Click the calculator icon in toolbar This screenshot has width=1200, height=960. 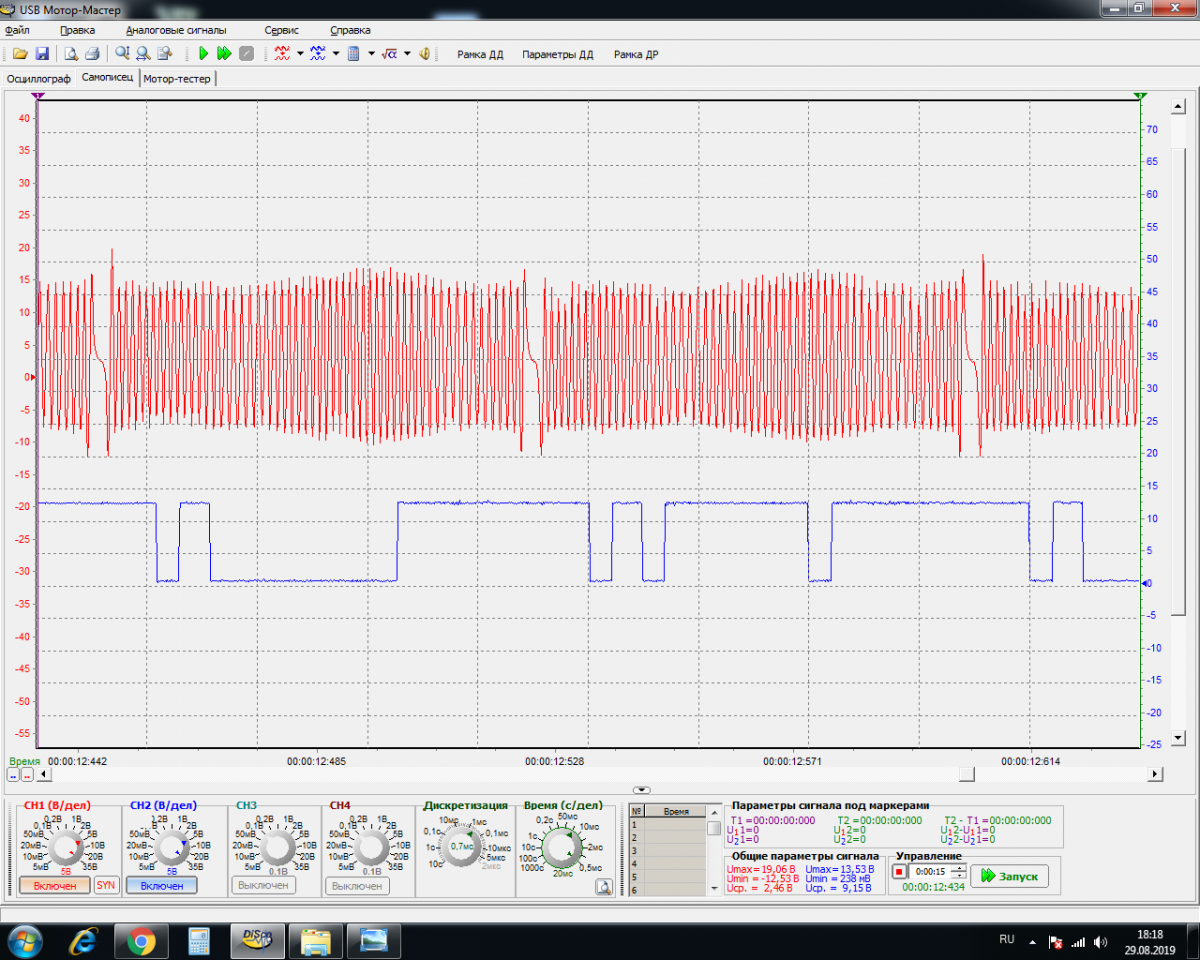tap(353, 54)
